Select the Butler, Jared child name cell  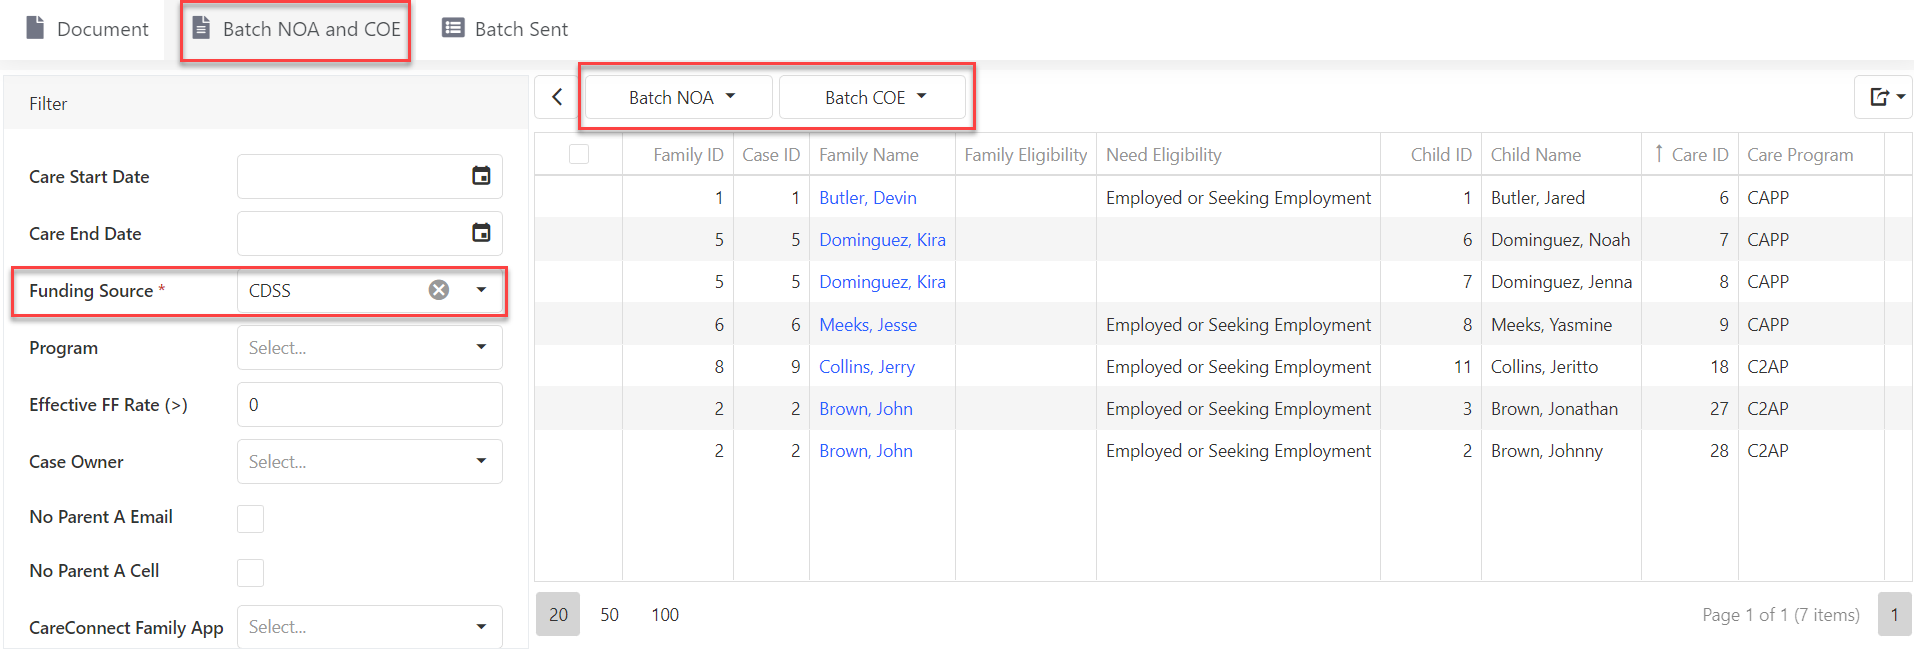click(1561, 198)
